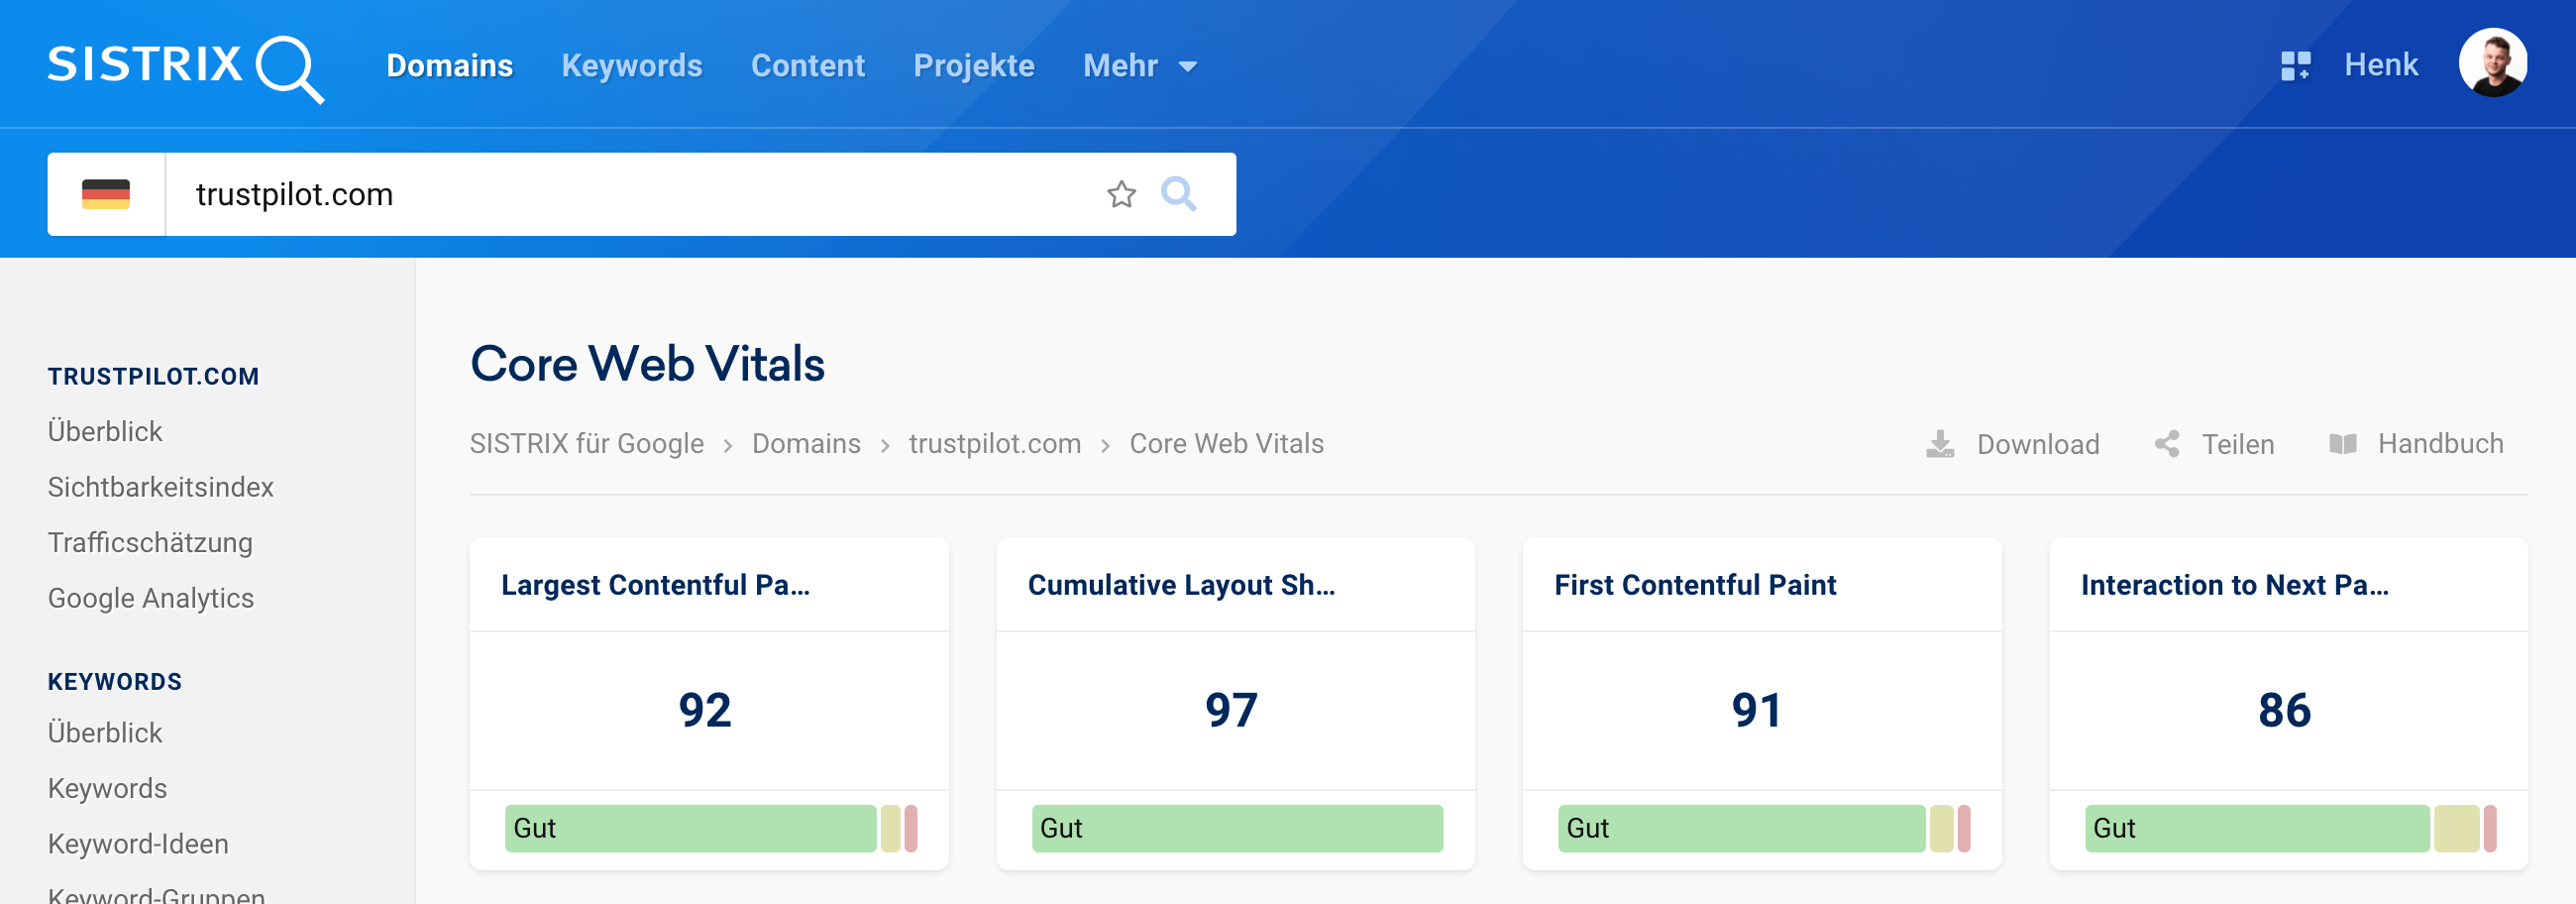Click yellow segment in Interaction to Next Paint bar
2576x904 pixels.
pyautogui.click(x=2456, y=828)
